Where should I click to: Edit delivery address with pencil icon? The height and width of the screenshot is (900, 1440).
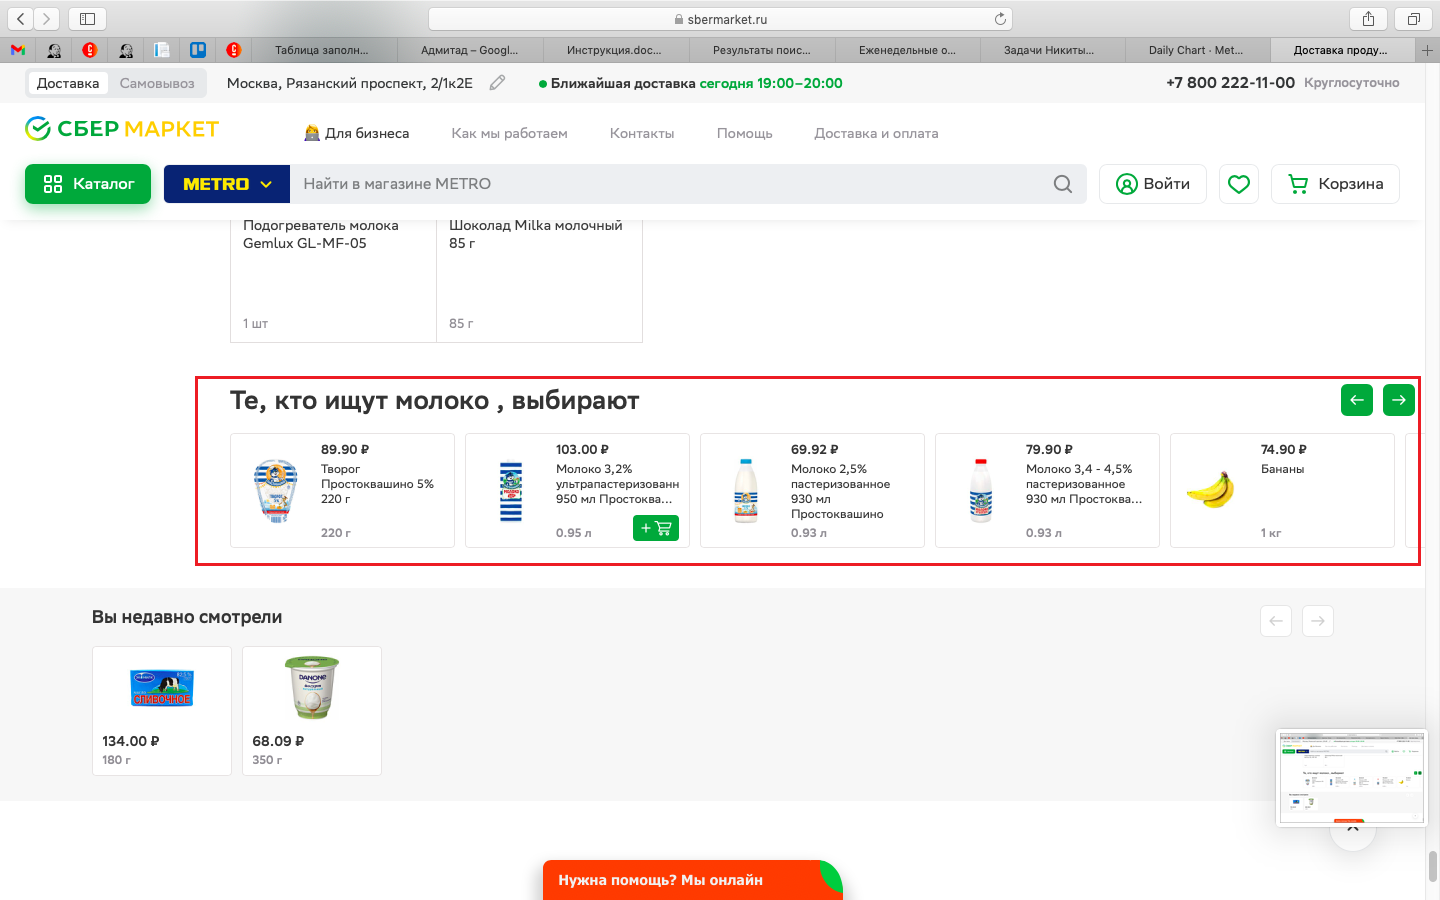[497, 83]
